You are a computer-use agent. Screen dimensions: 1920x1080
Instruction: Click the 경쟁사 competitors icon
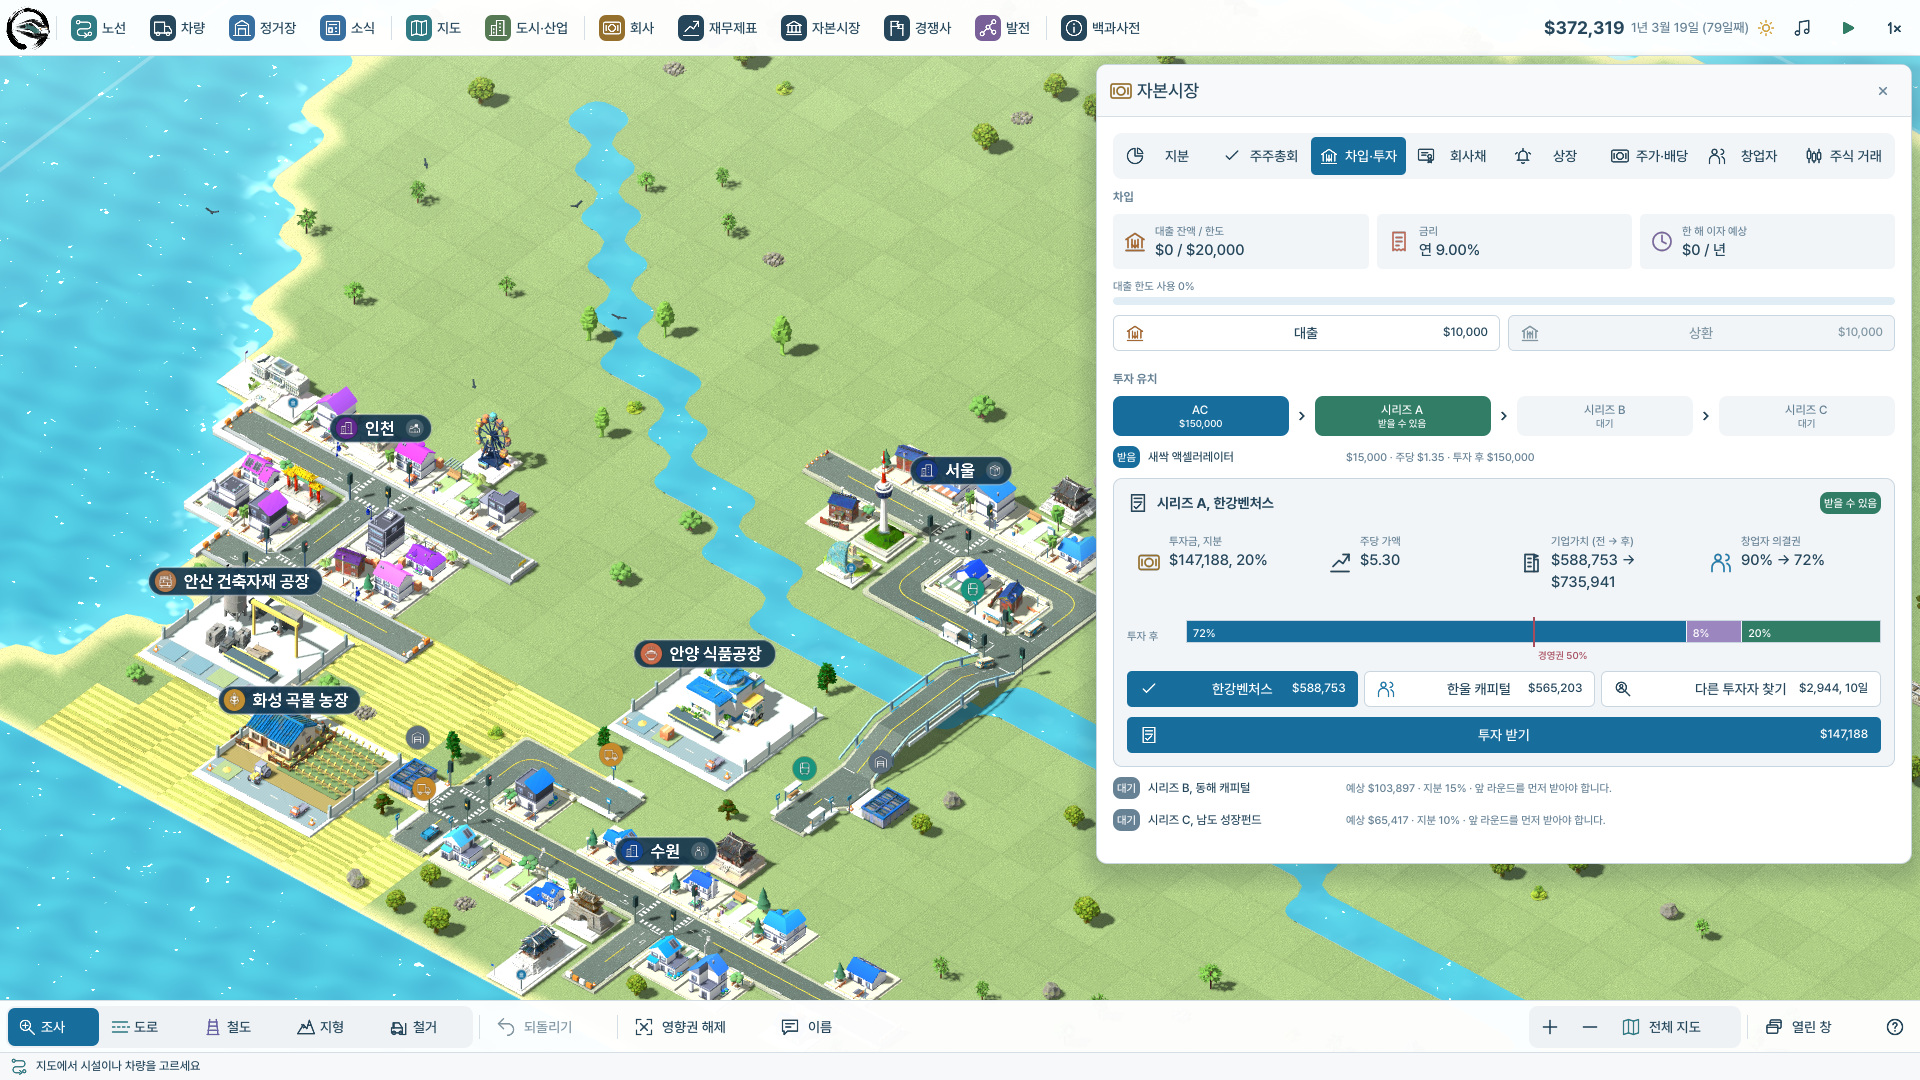[896, 28]
